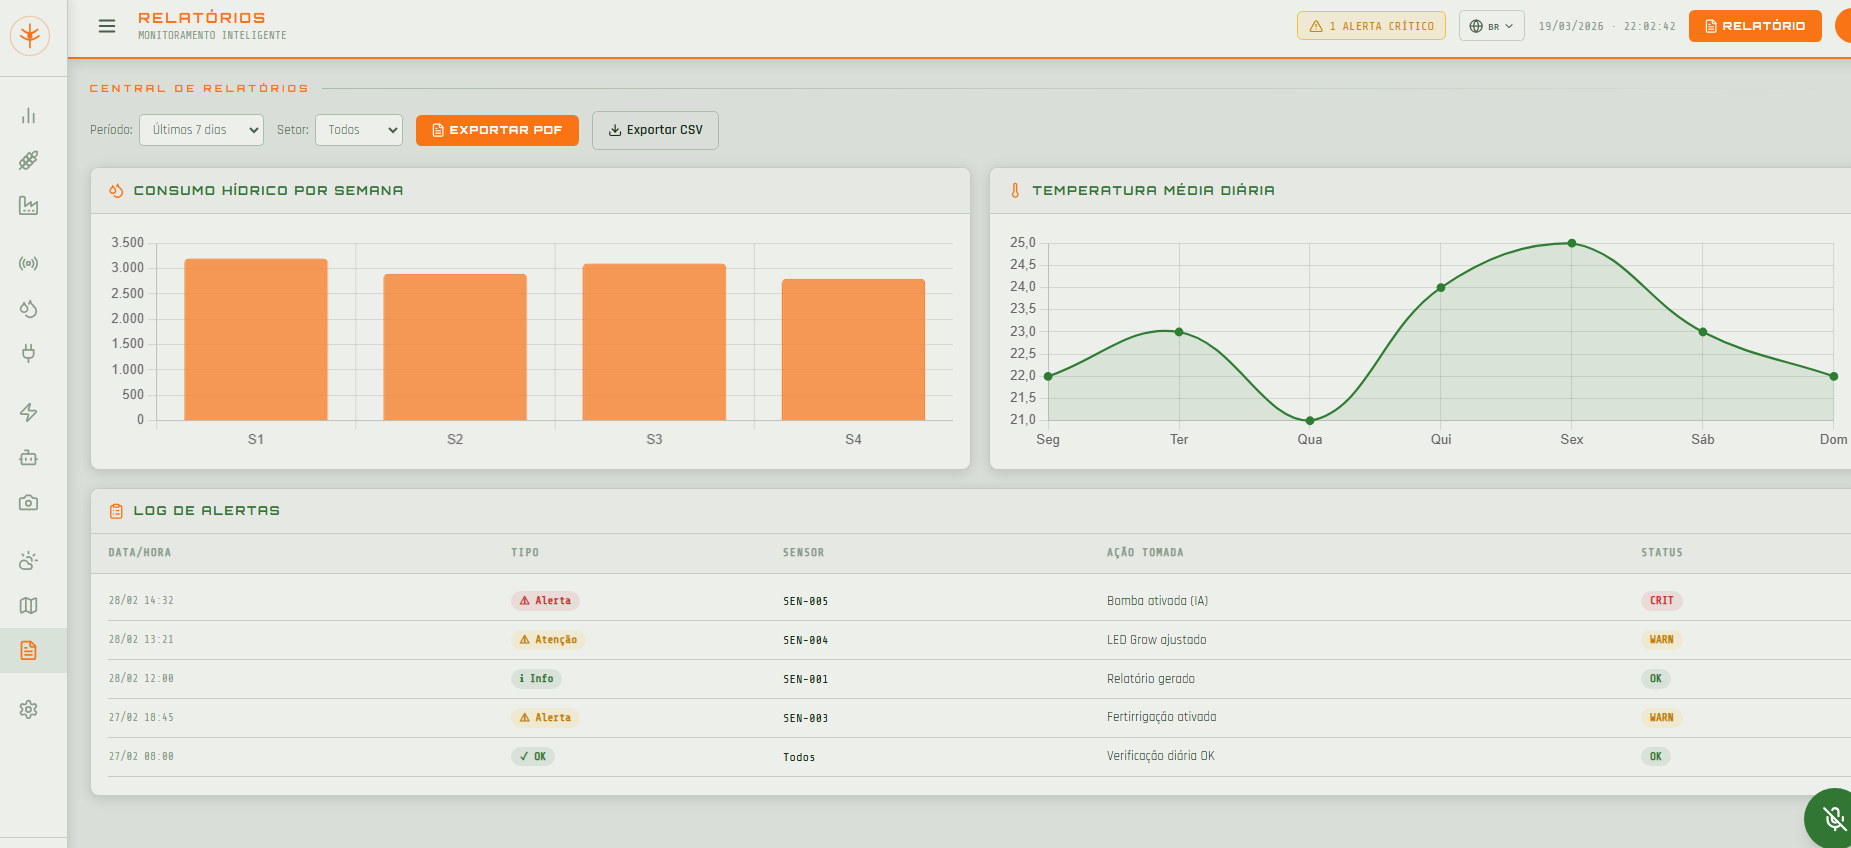The height and width of the screenshot is (848, 1851).
Task: Click the 'Ação Tomada' column header
Action: [1145, 553]
